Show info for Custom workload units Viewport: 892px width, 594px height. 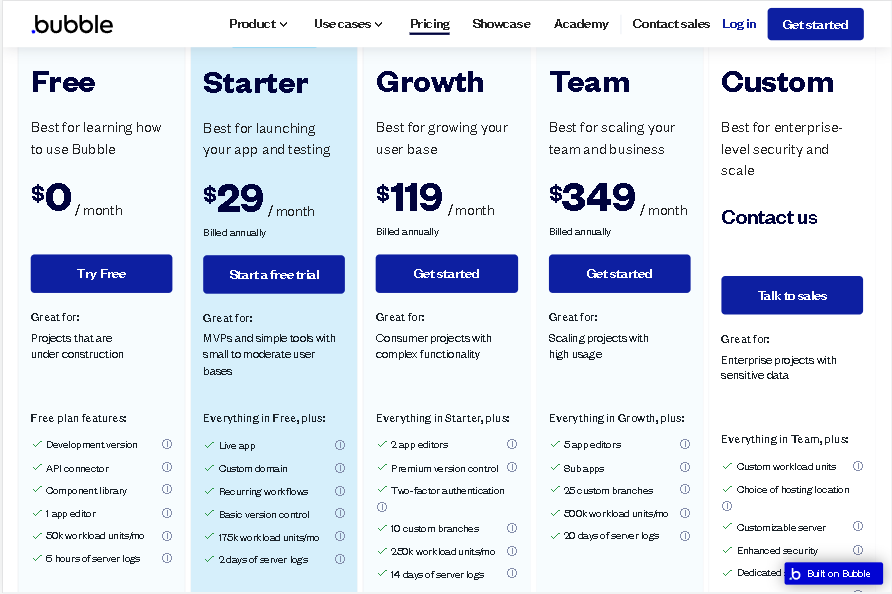point(858,466)
